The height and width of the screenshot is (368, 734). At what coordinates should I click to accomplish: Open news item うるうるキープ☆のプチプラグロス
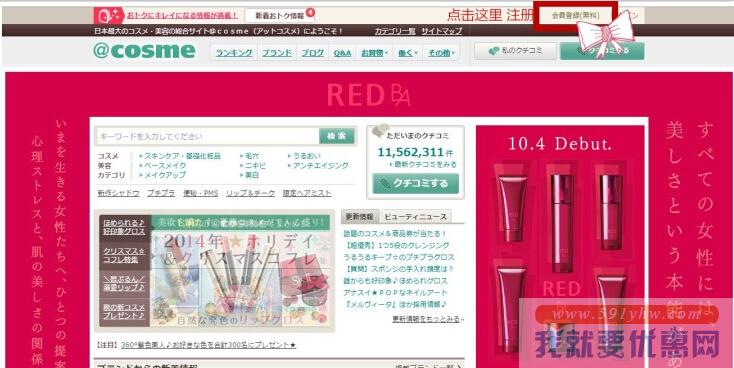[399, 257]
